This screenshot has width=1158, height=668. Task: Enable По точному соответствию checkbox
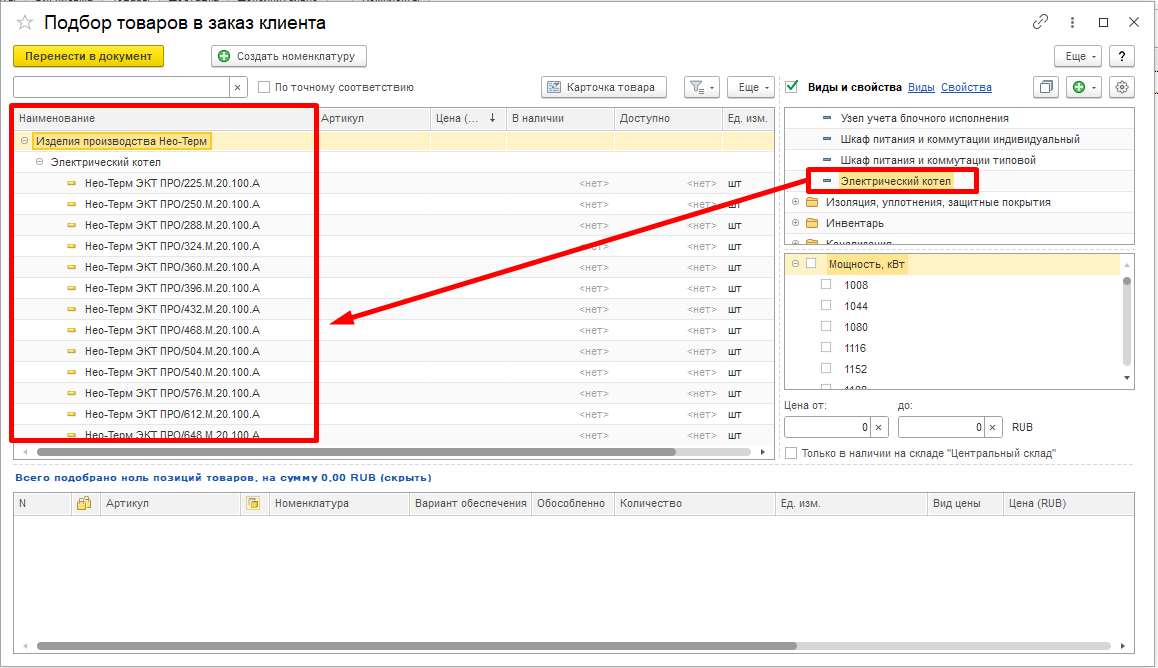pyautogui.click(x=264, y=87)
